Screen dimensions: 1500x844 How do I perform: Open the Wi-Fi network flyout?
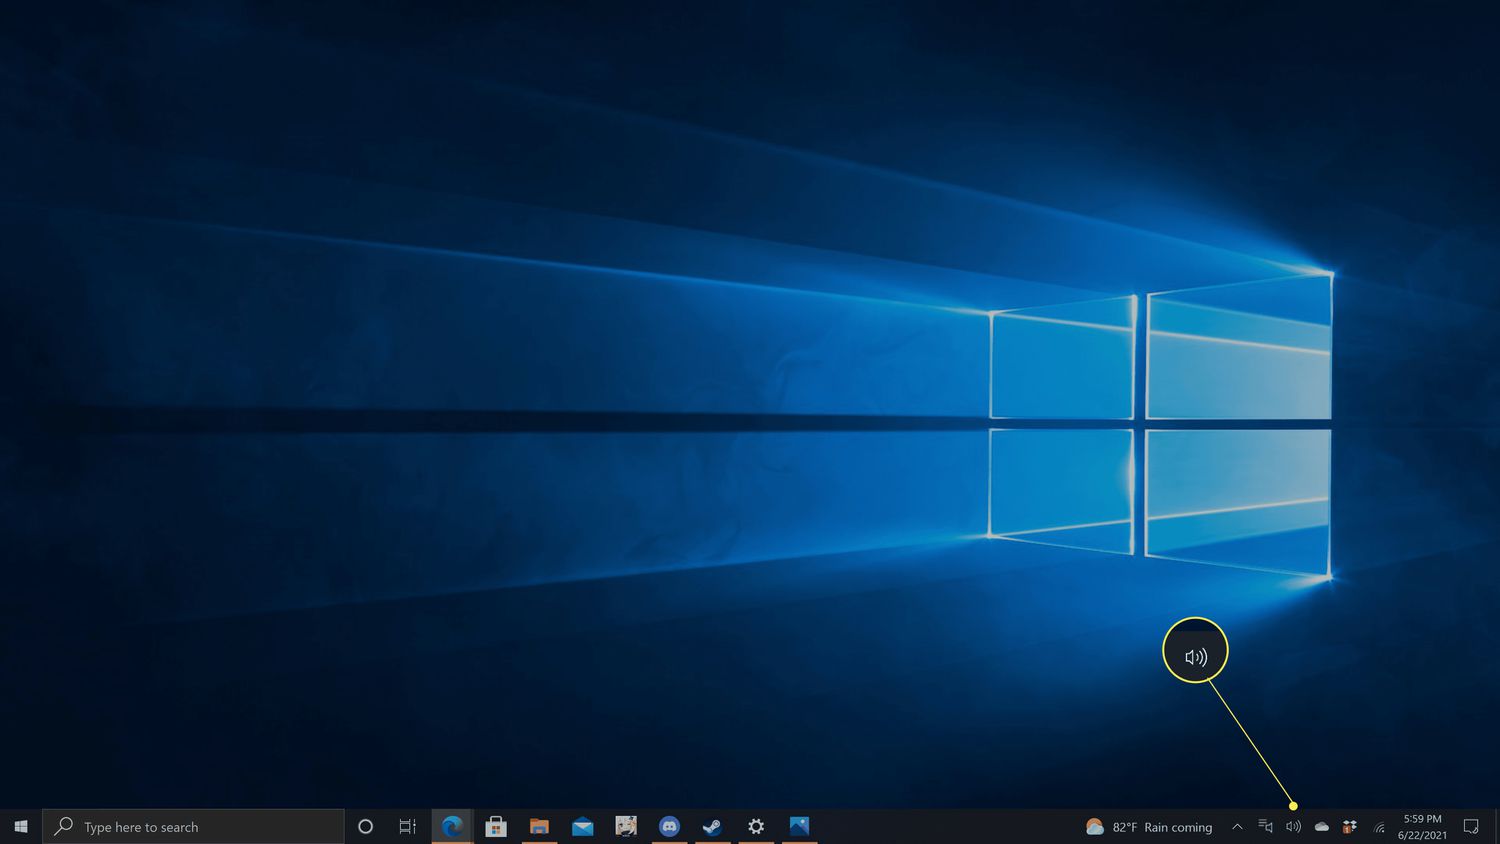coord(1379,827)
